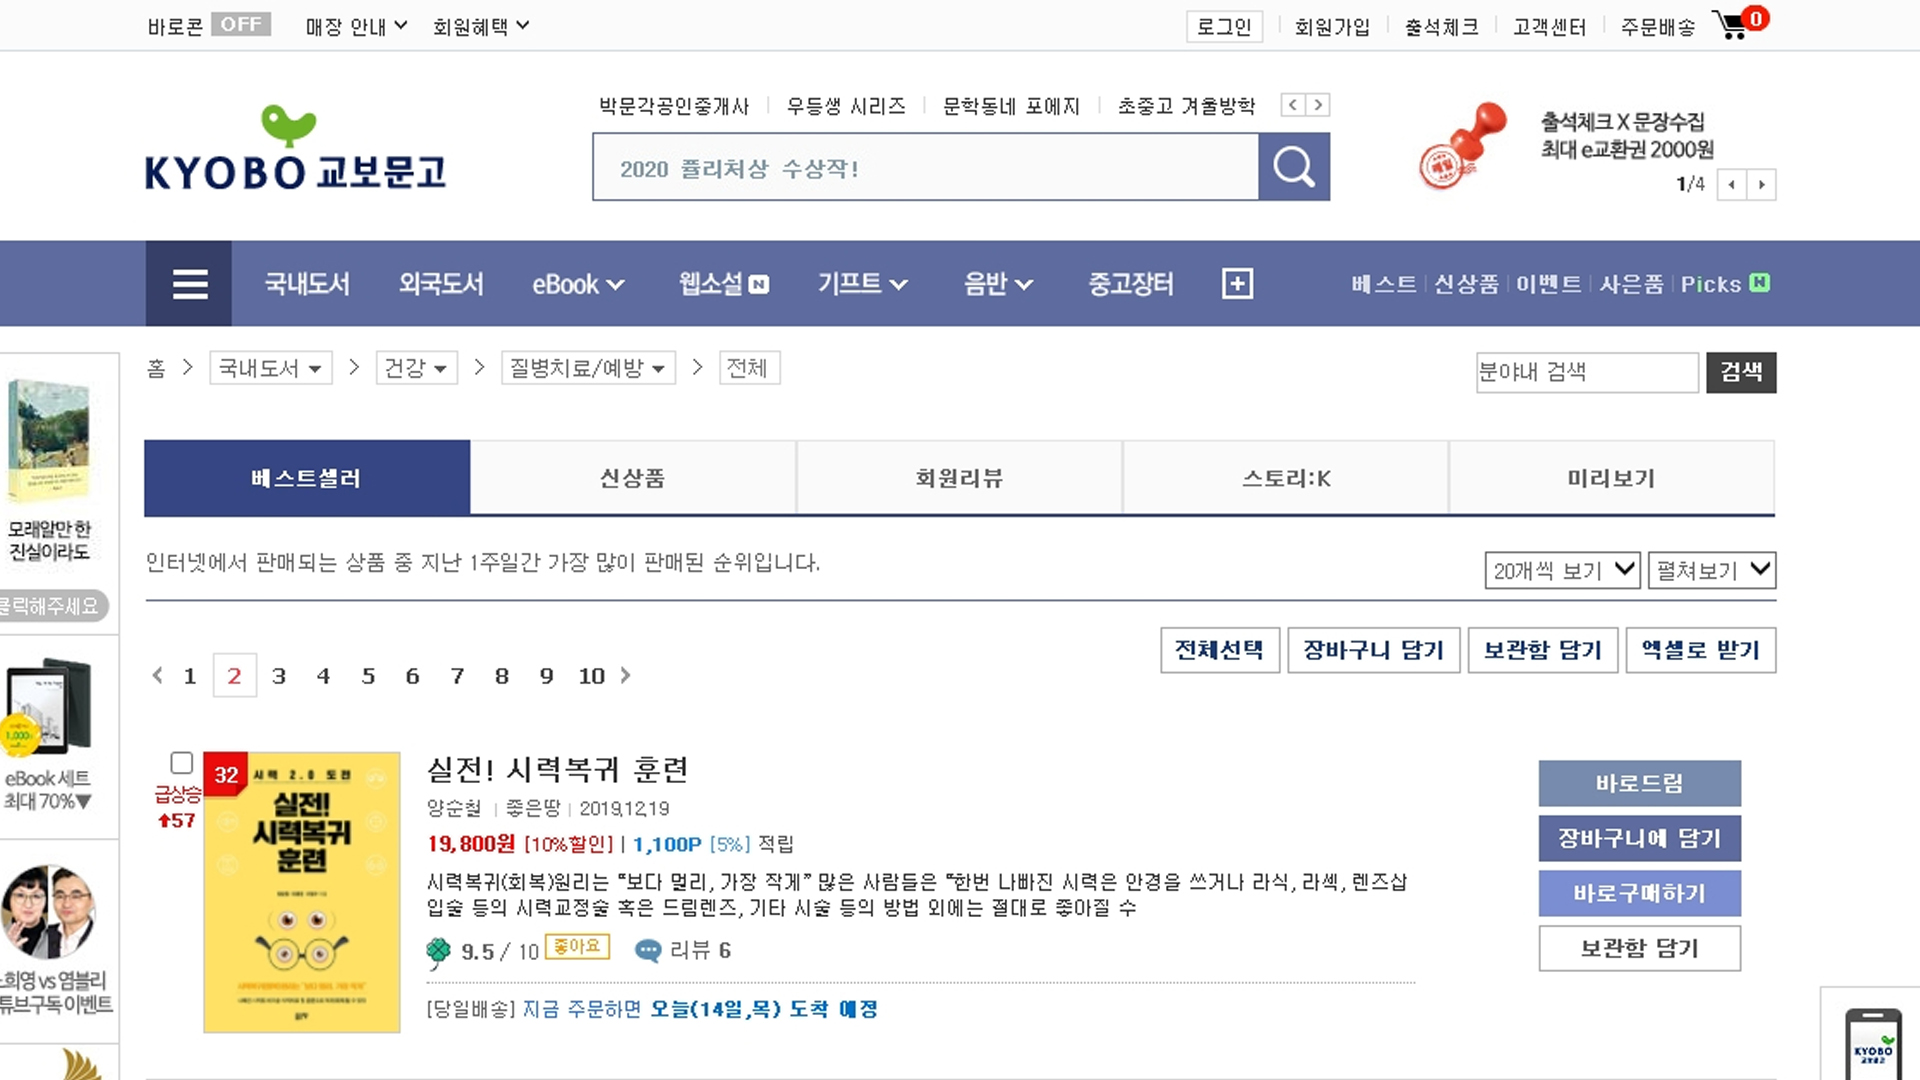Open the 회원리뷰 tab

click(959, 478)
